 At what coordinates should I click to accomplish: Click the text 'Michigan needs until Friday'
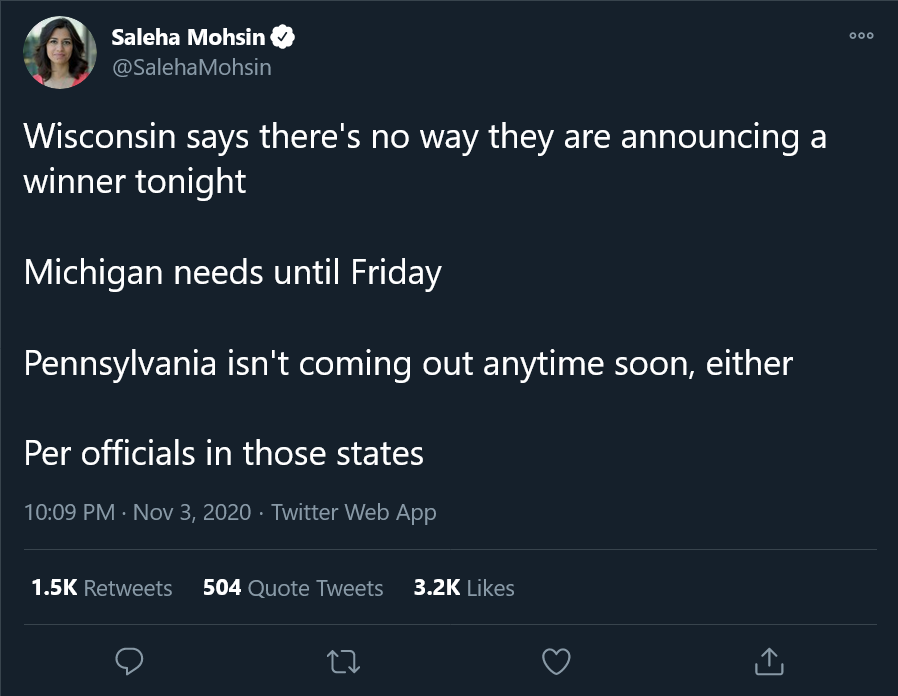pos(232,272)
